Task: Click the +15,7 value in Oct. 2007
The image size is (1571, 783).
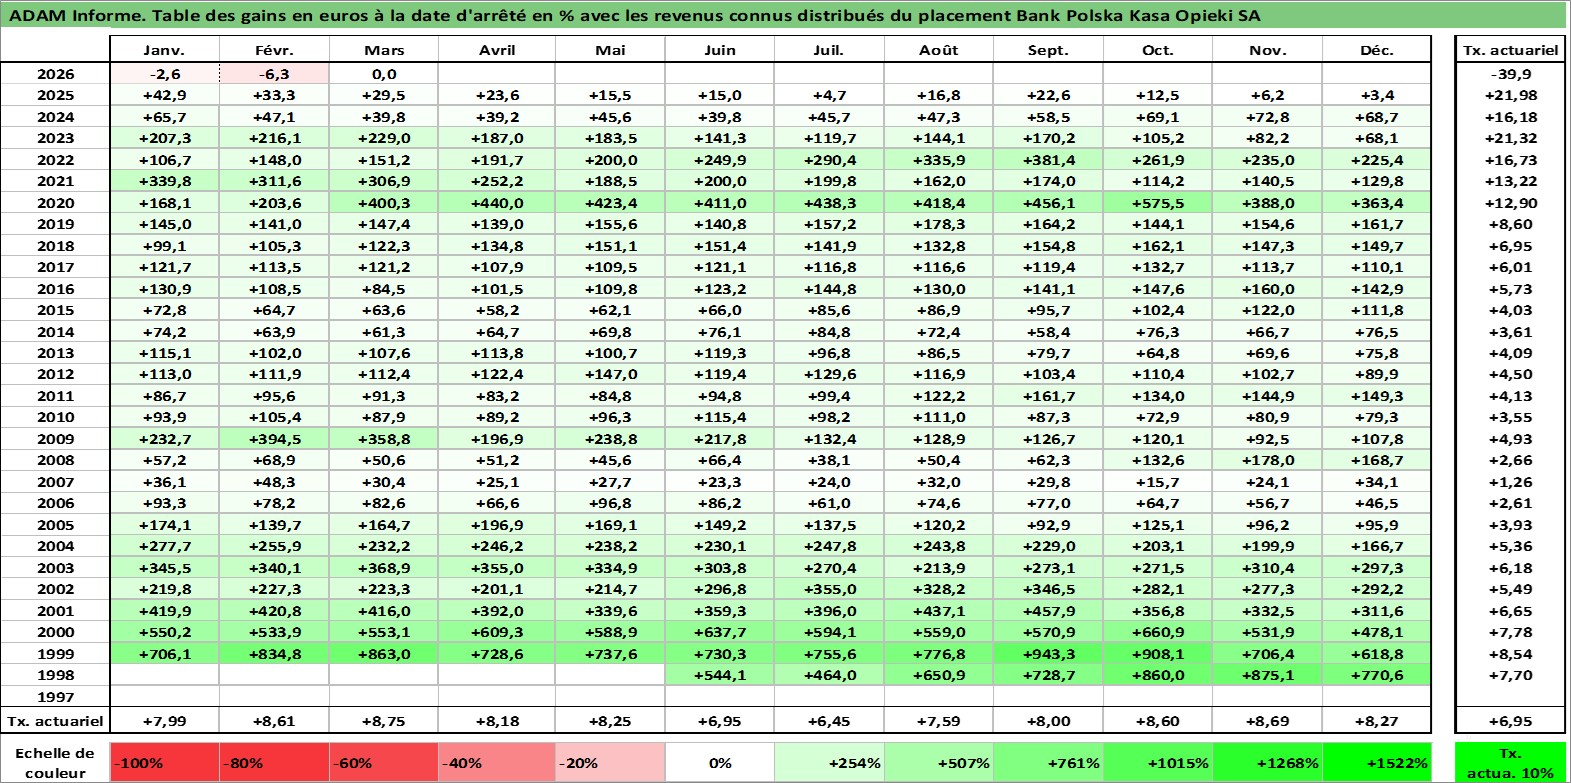Action: (x=1158, y=482)
